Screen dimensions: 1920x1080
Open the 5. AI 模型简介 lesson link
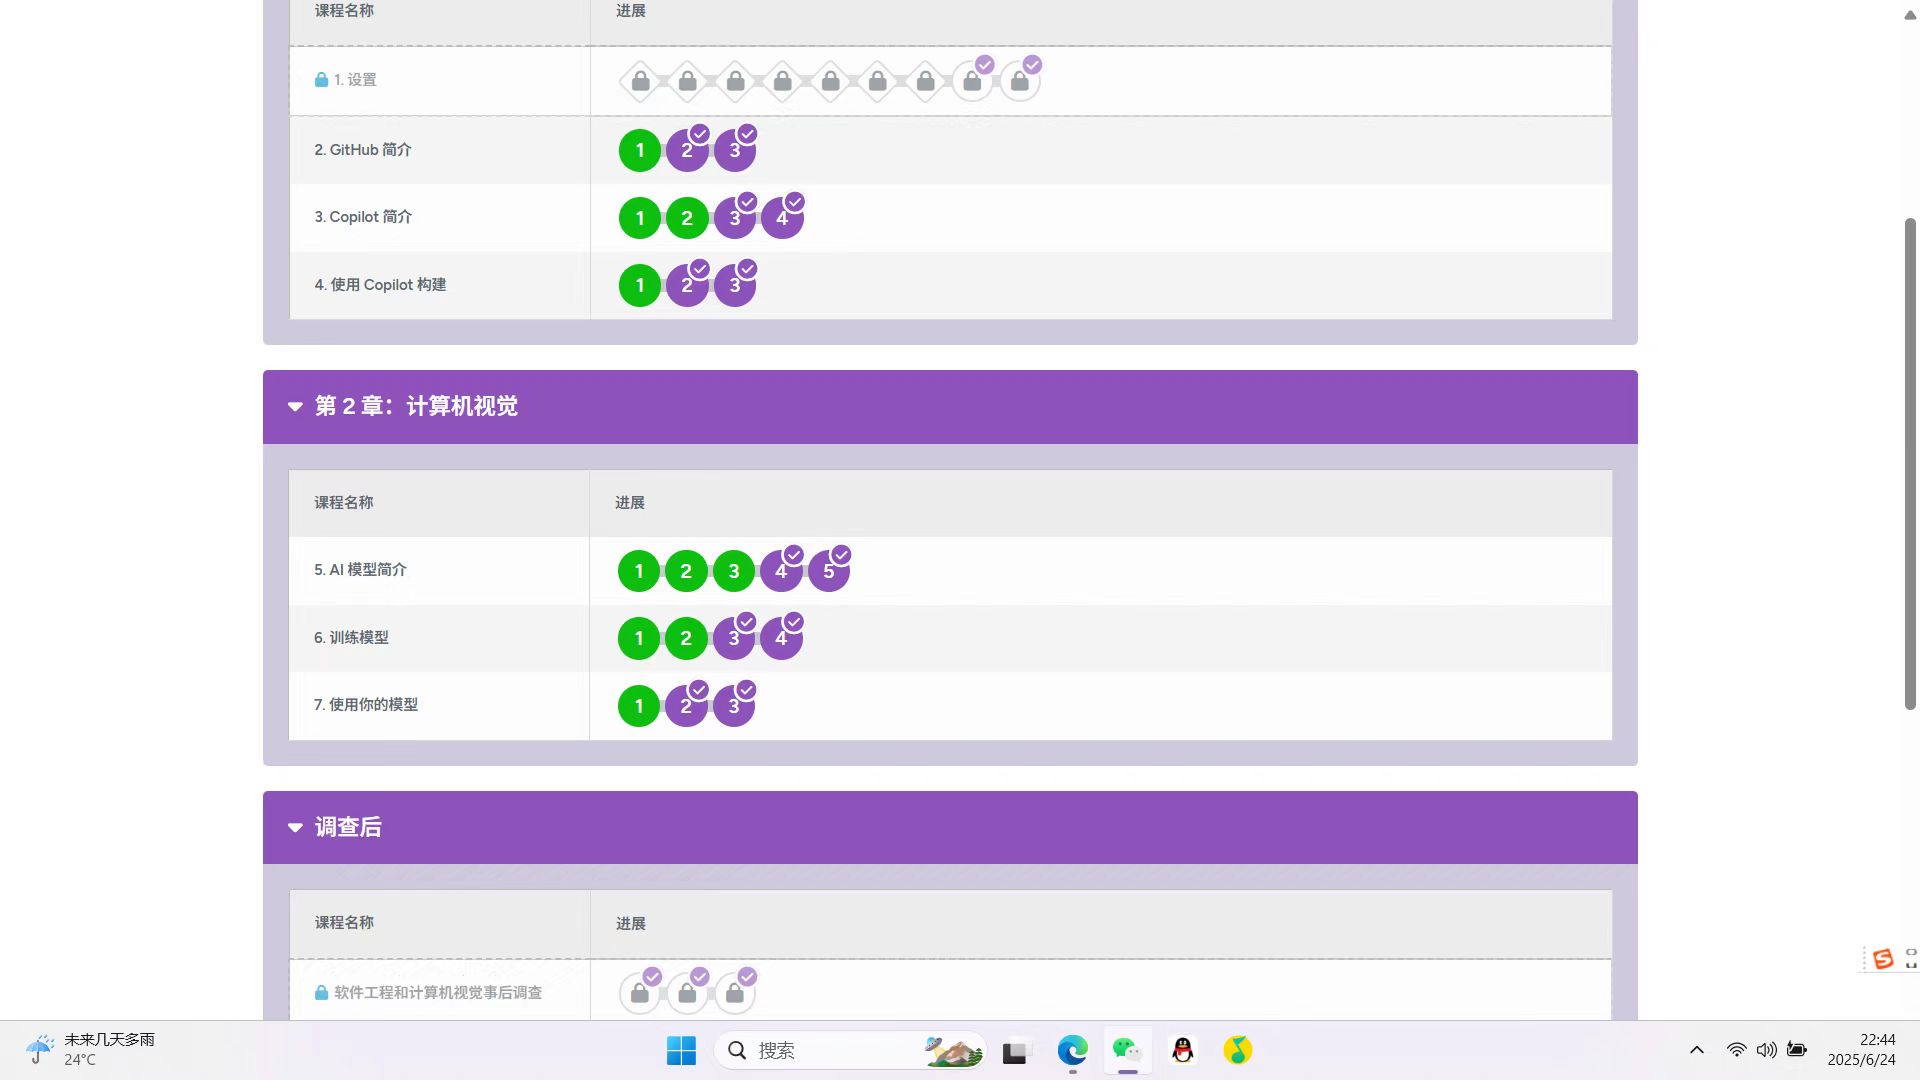[x=360, y=570]
